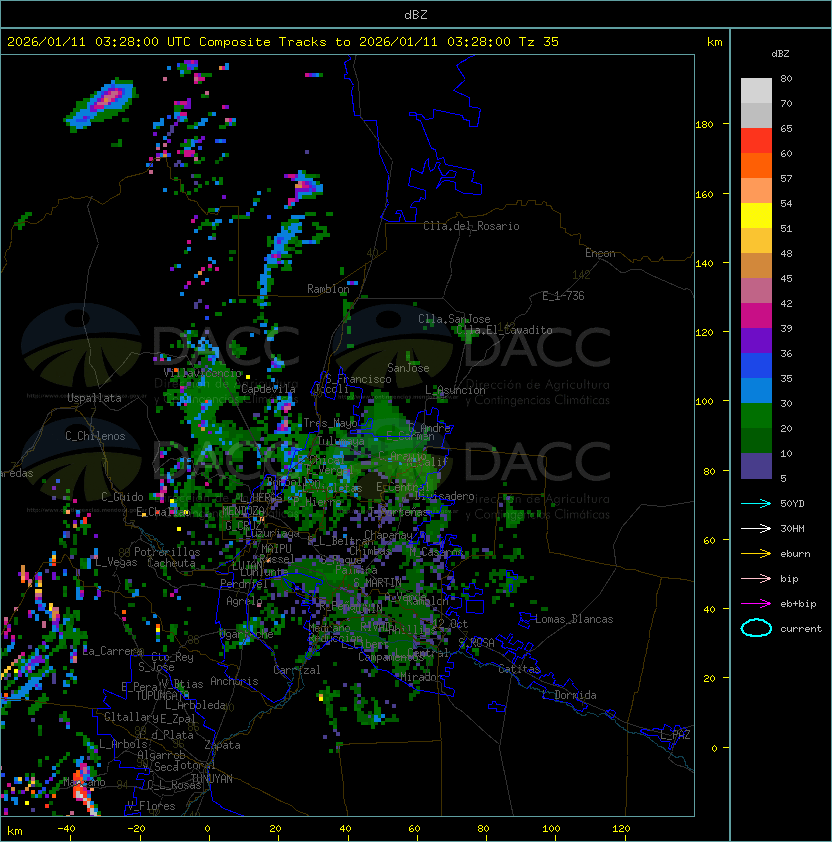Click the 'Carrizal' map label

(x=297, y=670)
